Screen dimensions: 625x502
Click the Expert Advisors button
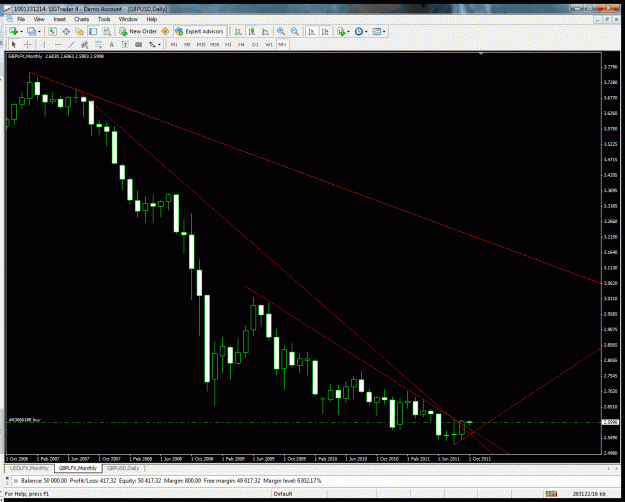[x=199, y=31]
